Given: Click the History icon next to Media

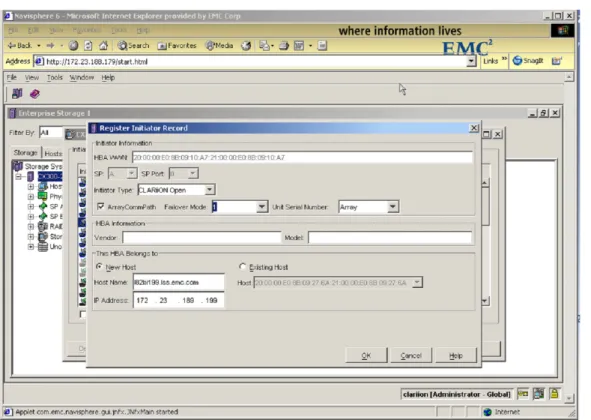Looking at the screenshot, I should [246, 46].
